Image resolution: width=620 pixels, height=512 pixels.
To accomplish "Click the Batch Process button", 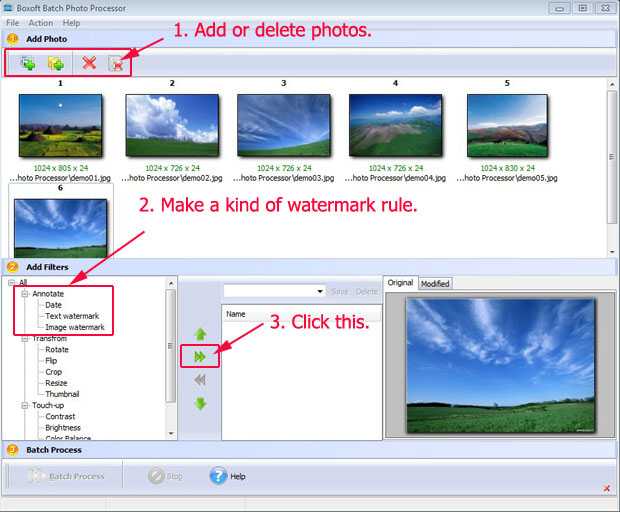I will pos(67,476).
